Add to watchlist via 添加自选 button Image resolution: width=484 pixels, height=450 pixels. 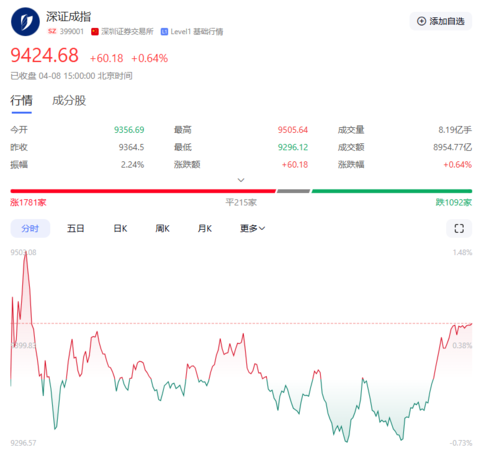point(440,21)
